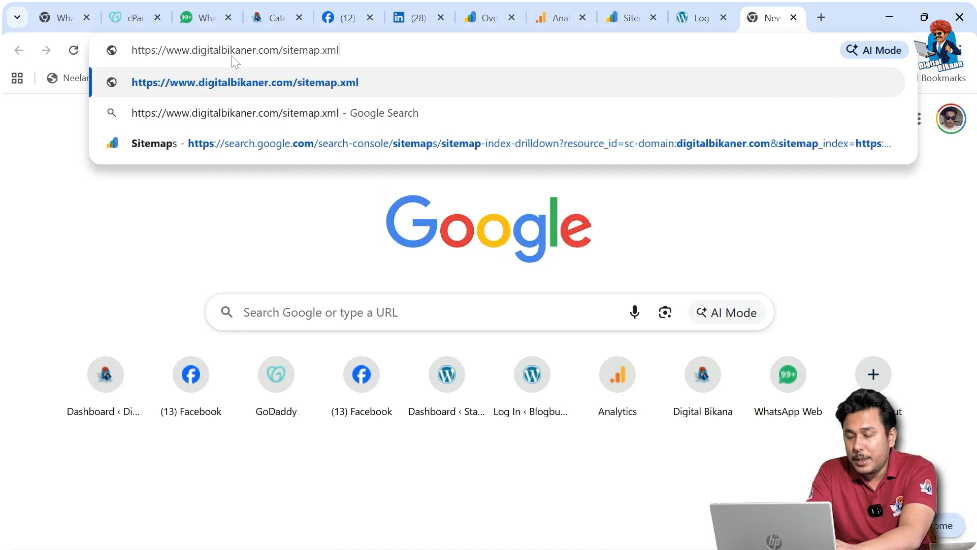Open the apps grid in bookmarks bar
This screenshot has height=550, width=977.
tap(17, 78)
